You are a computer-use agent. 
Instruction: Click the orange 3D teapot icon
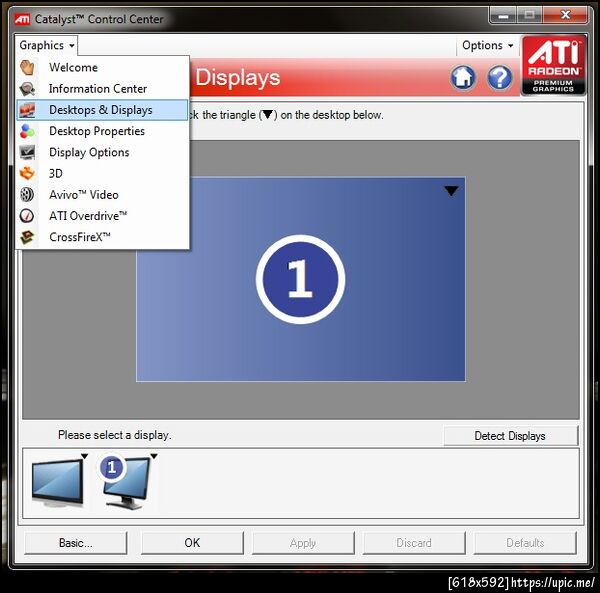(27, 173)
